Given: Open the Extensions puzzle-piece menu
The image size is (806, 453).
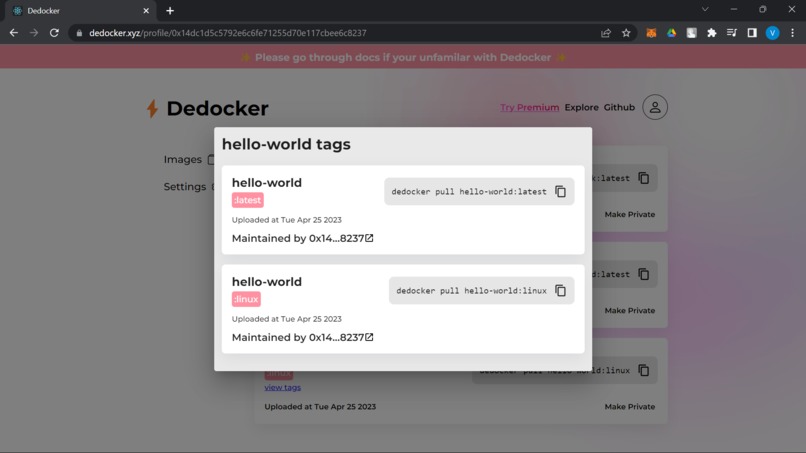Looking at the screenshot, I should coord(711,33).
